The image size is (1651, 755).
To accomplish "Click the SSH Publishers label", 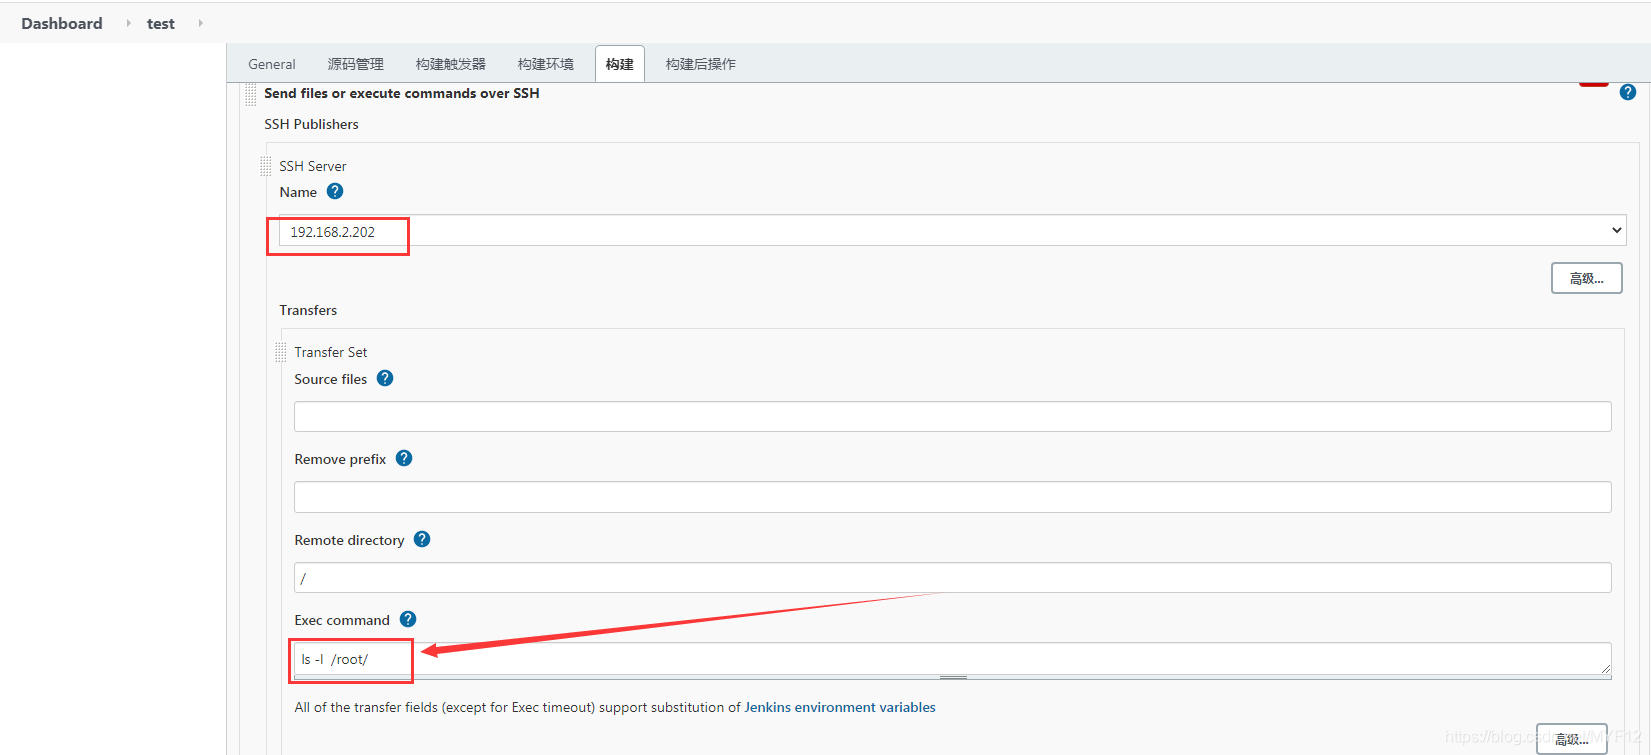I will [x=311, y=124].
